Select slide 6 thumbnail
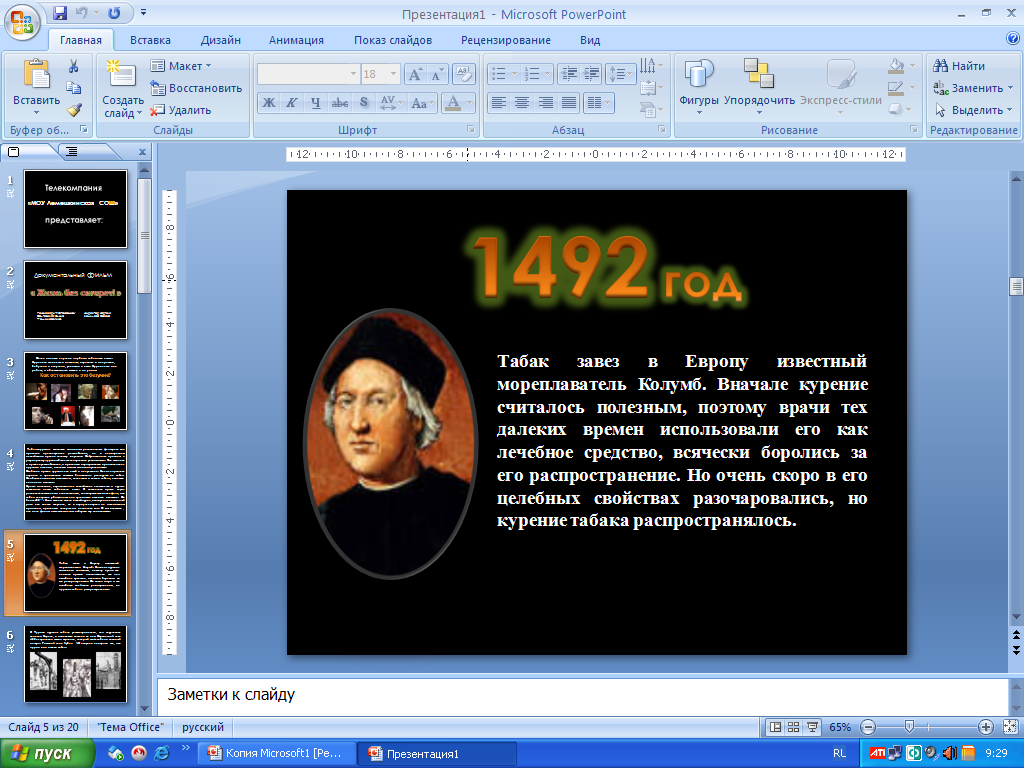This screenshot has width=1024, height=768. (76, 664)
